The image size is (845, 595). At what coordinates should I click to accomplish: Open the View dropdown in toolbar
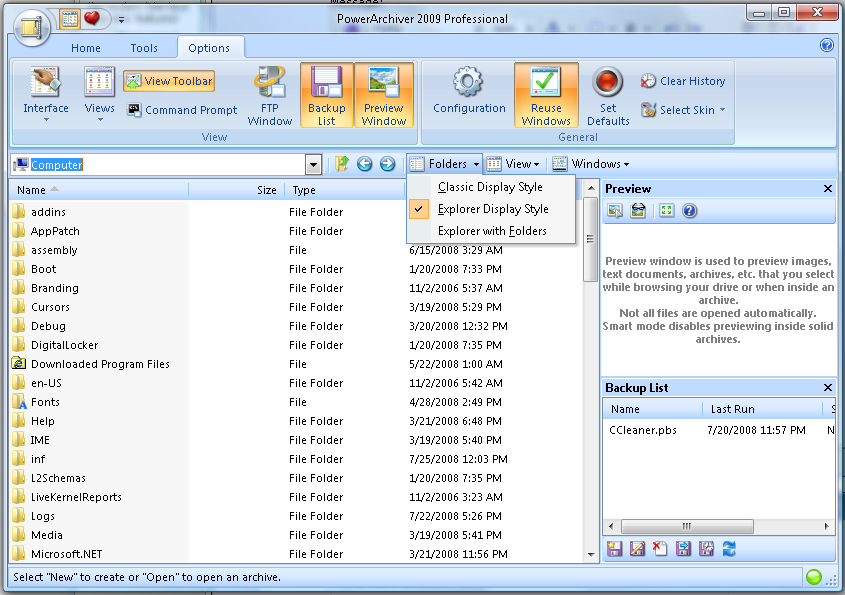coord(513,164)
